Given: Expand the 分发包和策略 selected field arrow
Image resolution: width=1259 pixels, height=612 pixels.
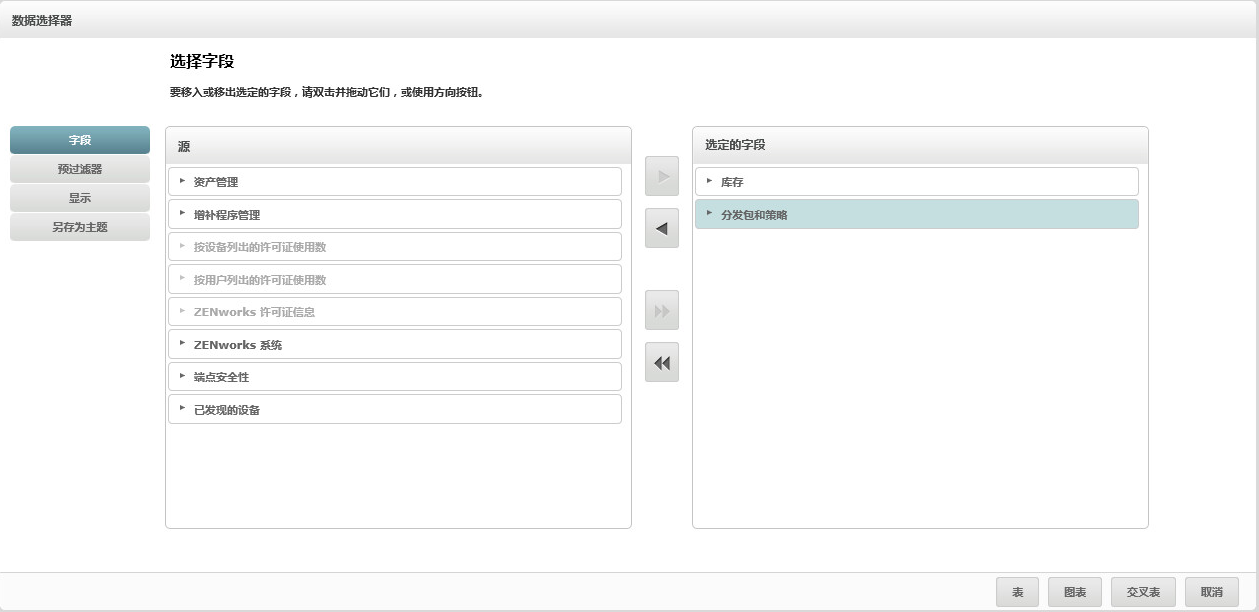Looking at the screenshot, I should (x=709, y=213).
